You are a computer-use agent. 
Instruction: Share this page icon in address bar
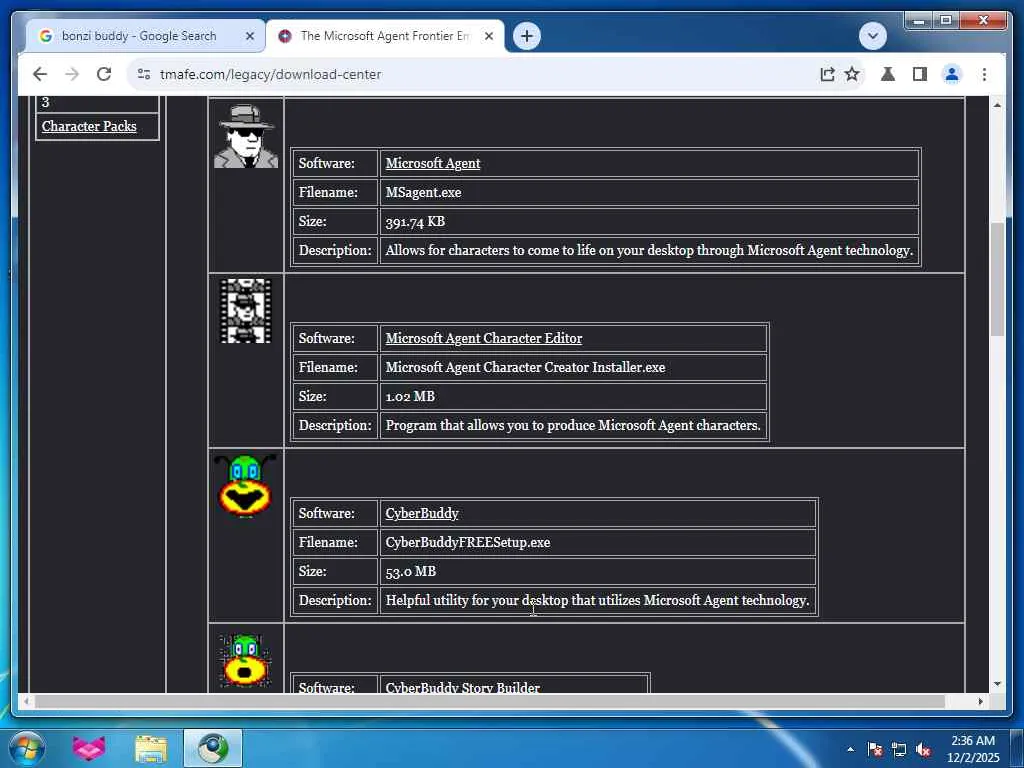click(x=827, y=74)
